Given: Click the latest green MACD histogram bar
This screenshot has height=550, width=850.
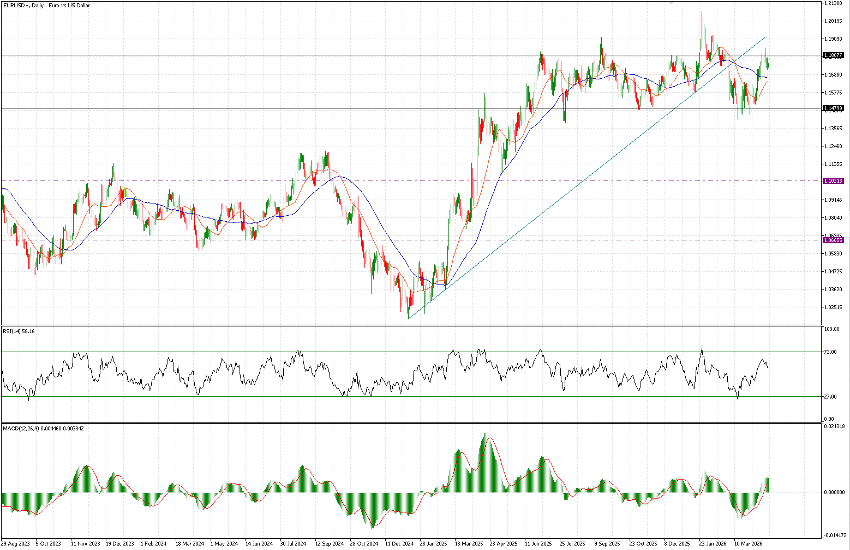Looking at the screenshot, I should tap(768, 485).
